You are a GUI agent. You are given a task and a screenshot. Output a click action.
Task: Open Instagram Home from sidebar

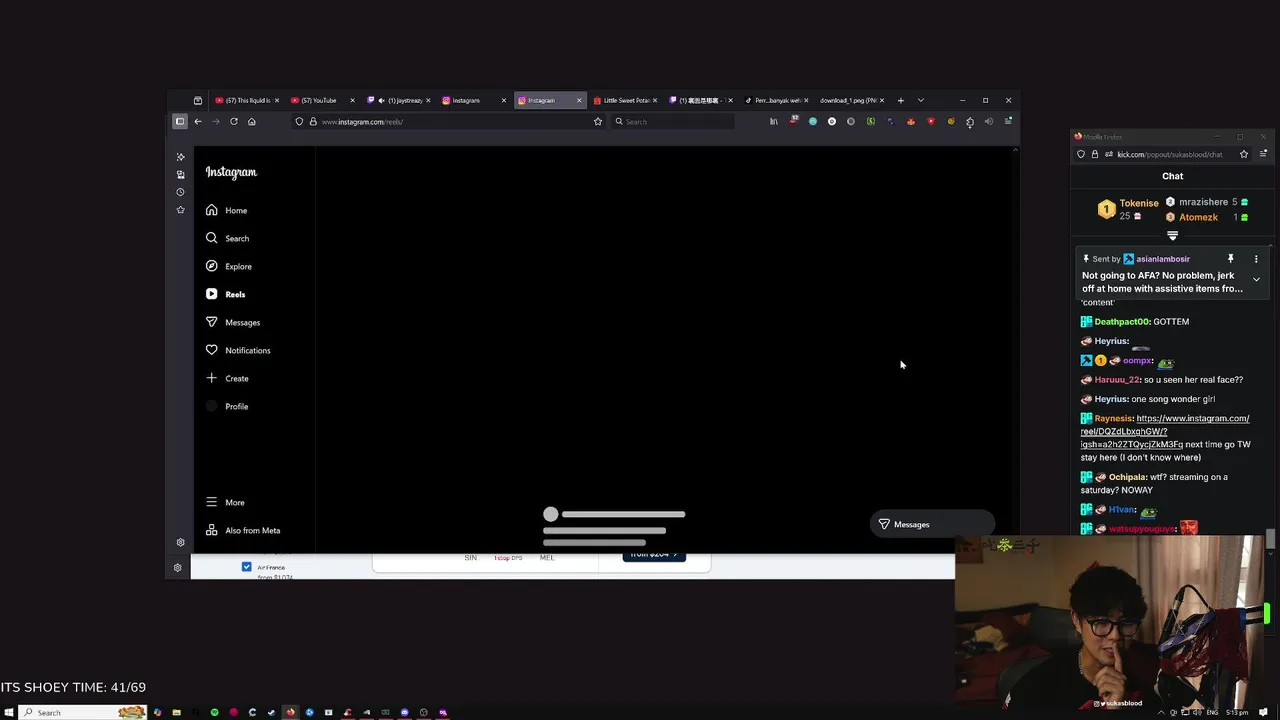(226, 210)
